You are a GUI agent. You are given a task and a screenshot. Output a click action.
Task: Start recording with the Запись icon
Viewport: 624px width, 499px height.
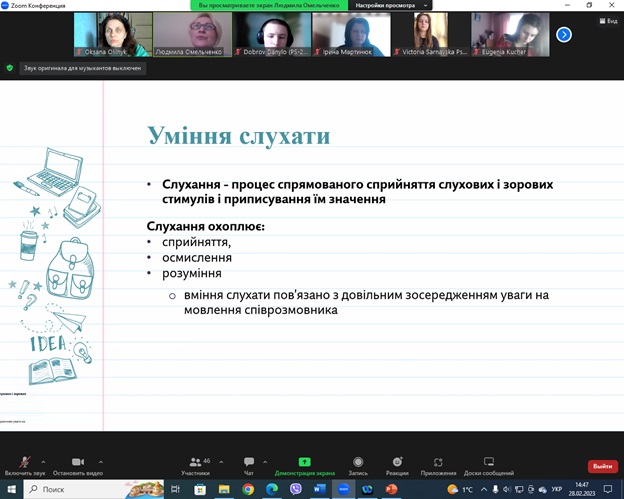(358, 464)
